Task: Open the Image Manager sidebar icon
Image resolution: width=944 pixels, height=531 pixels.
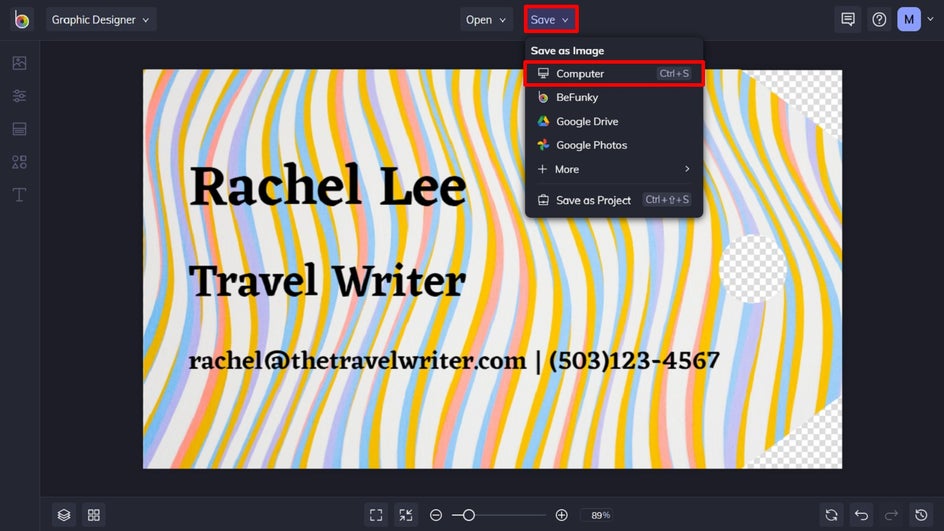Action: [x=19, y=63]
